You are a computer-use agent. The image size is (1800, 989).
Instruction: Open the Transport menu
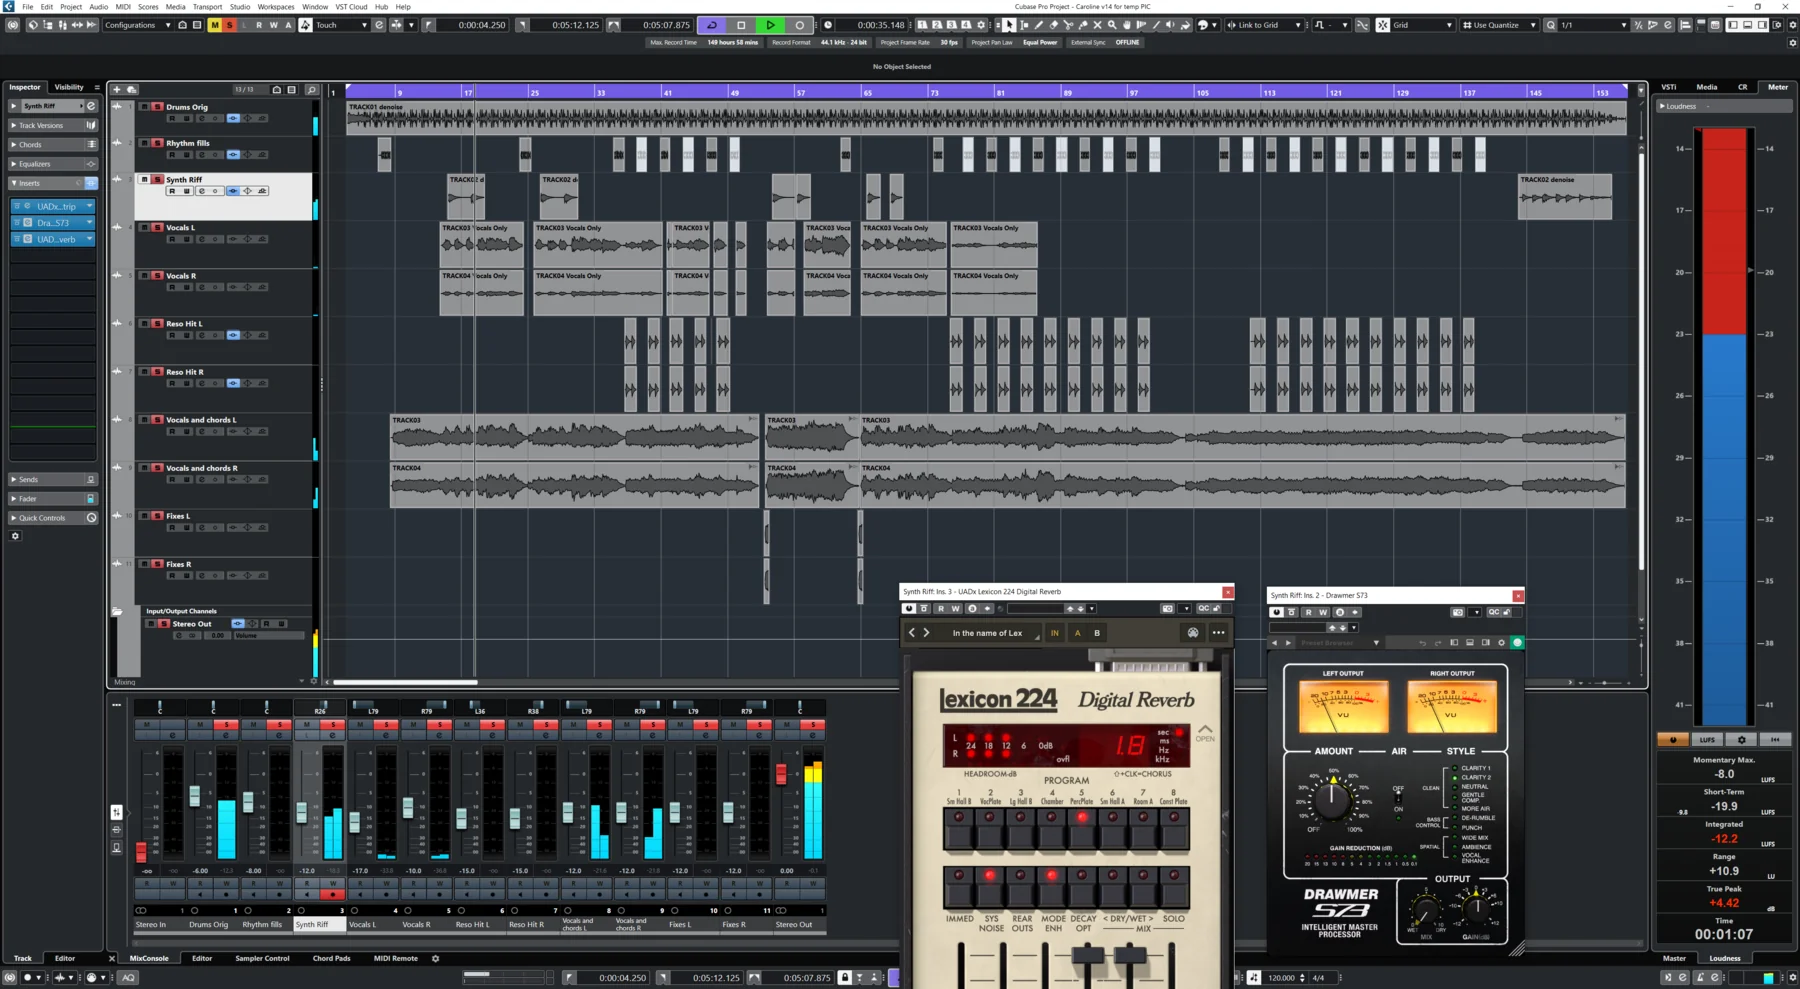click(207, 6)
